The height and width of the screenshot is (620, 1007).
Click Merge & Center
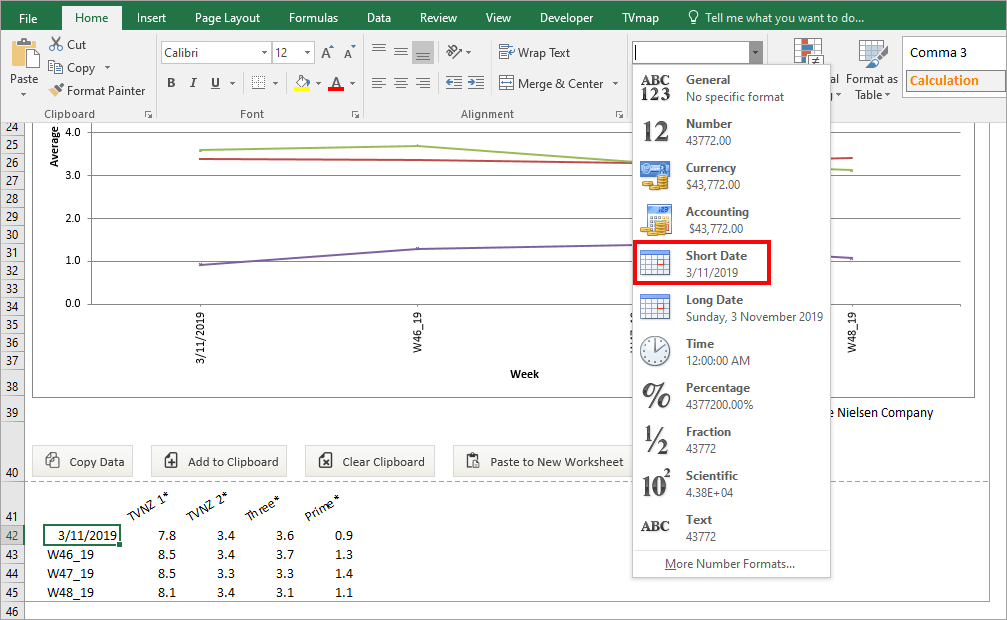point(551,84)
